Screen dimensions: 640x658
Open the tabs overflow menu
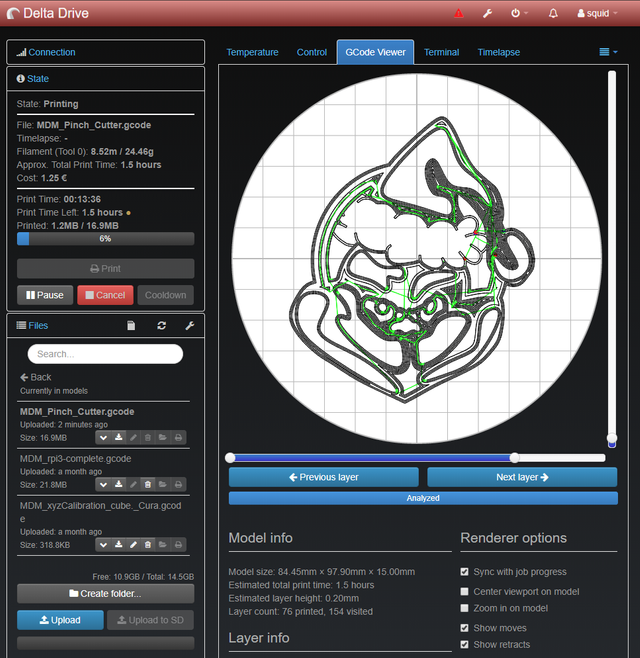tap(608, 52)
